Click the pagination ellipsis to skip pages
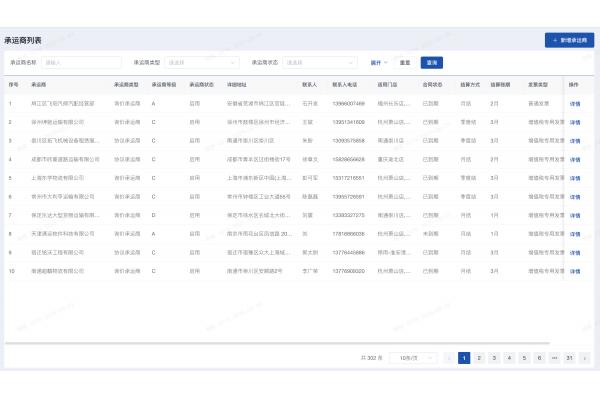The image size is (600, 400). [554, 357]
